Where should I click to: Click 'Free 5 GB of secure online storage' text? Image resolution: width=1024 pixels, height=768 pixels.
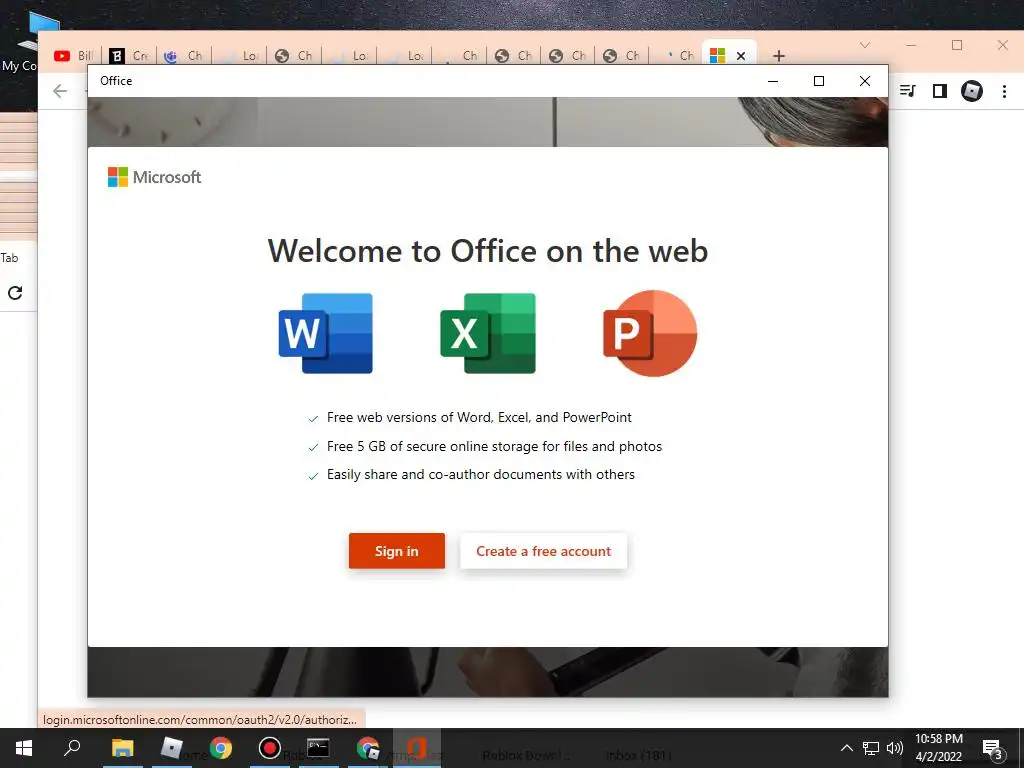pyautogui.click(x=494, y=446)
